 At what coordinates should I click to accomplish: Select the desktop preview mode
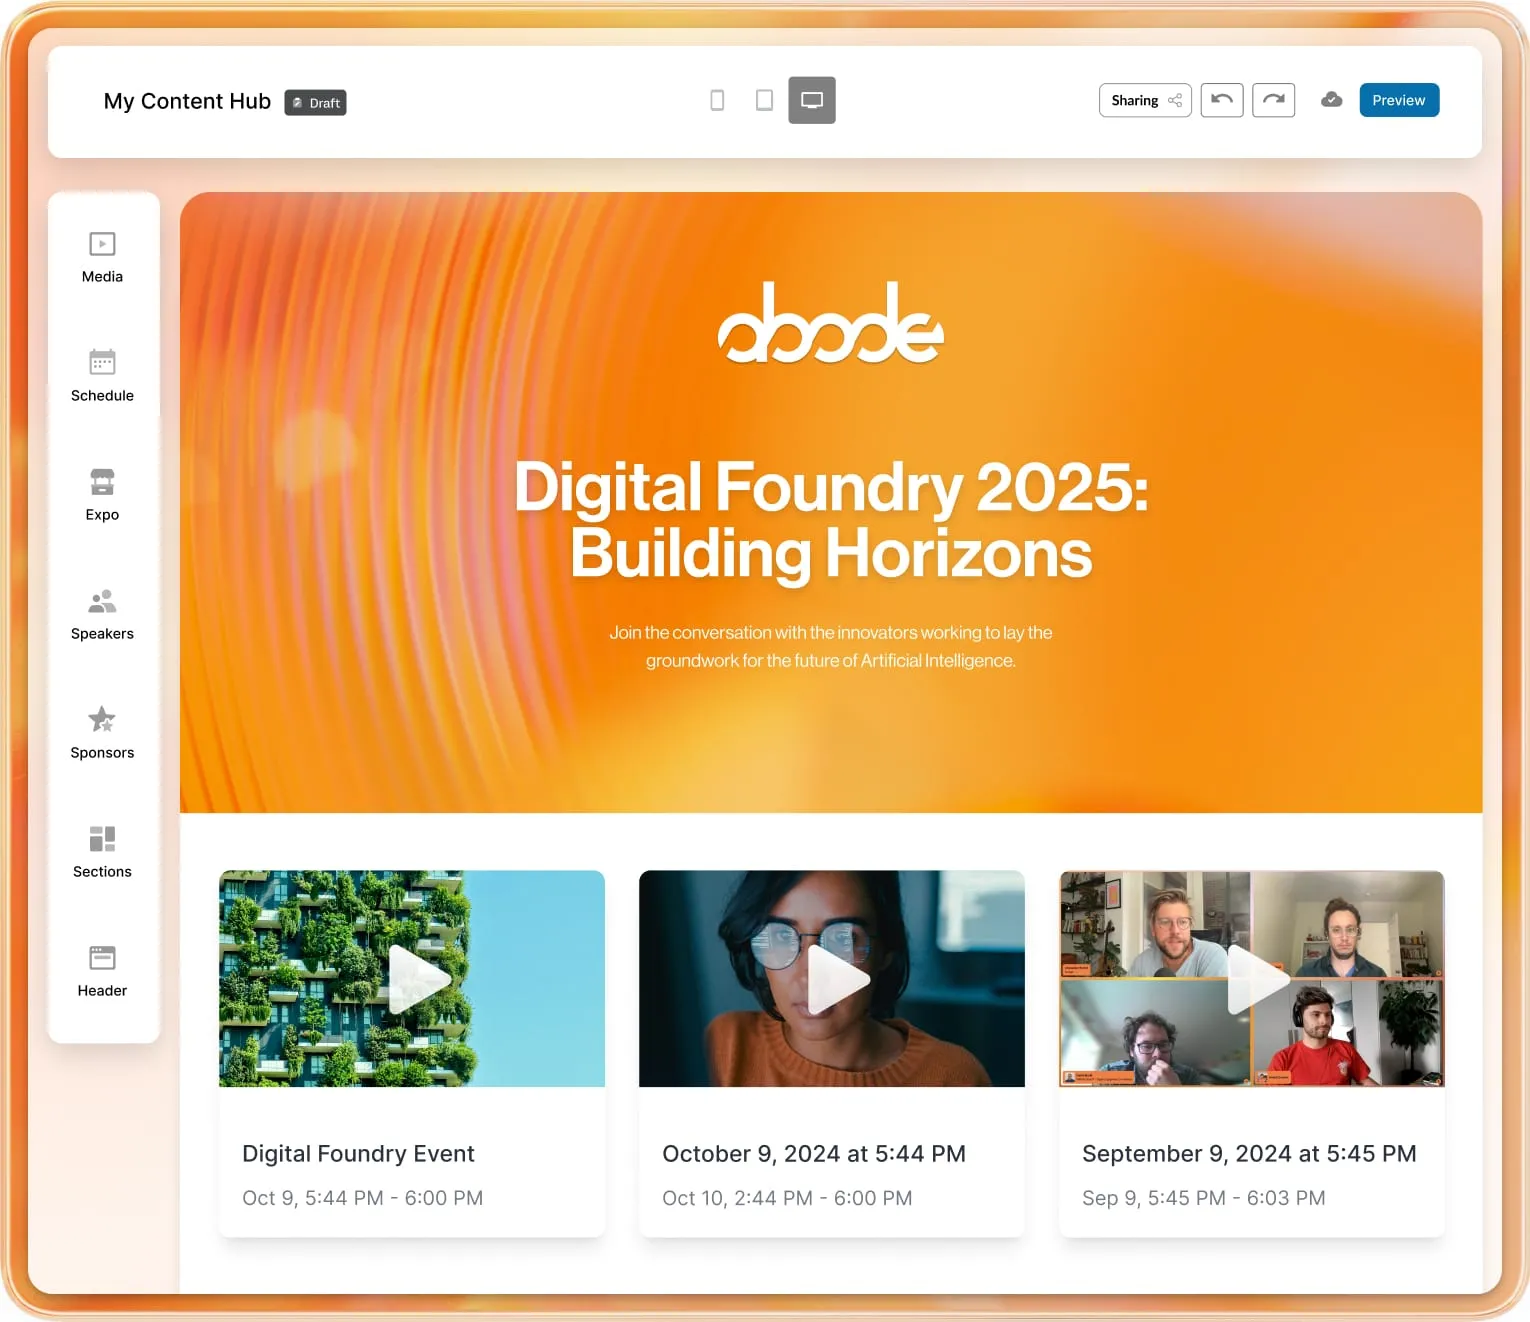(x=811, y=100)
